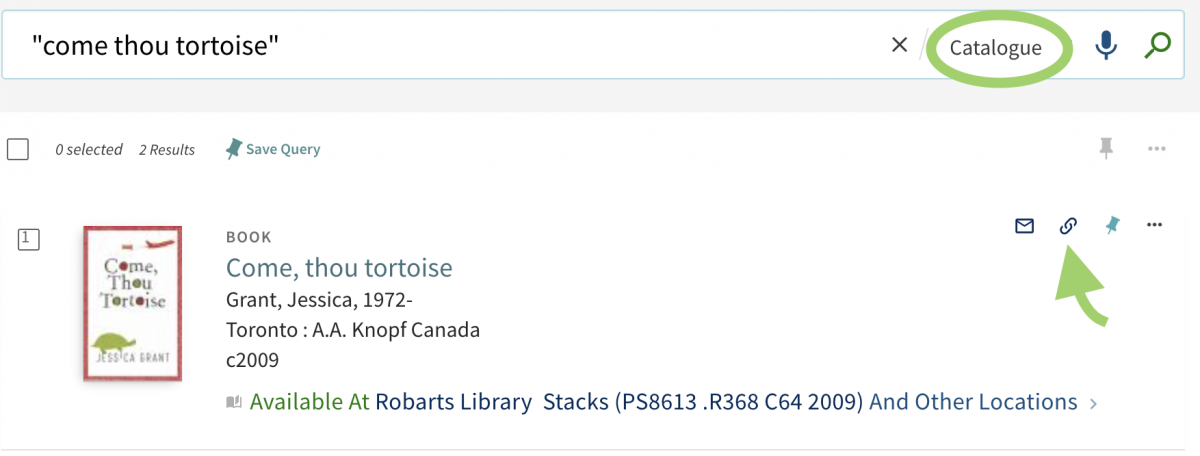
Task: Tick the select-all results checkbox
Action: [18, 149]
